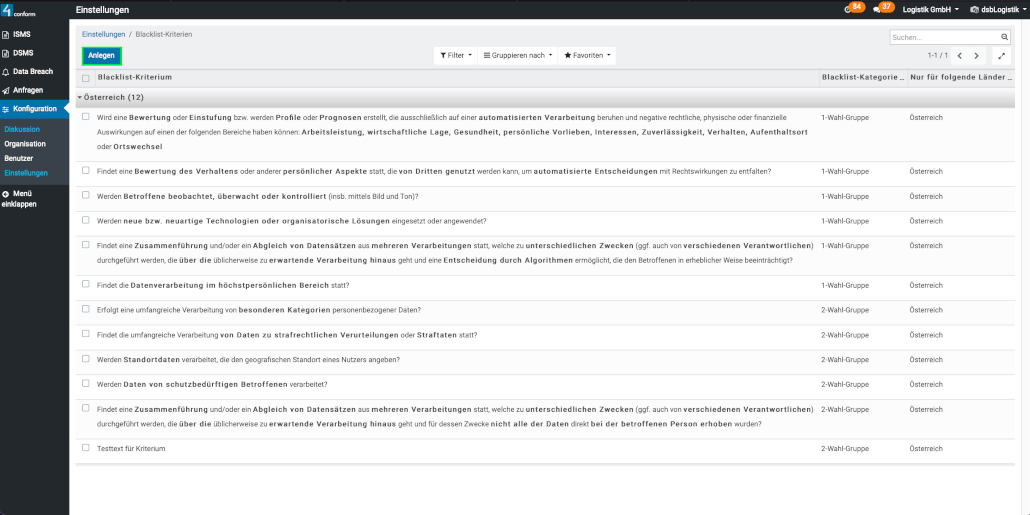Check the 'Testtext für Kriterium' row checkbox
This screenshot has width=1030, height=515.
[x=85, y=448]
